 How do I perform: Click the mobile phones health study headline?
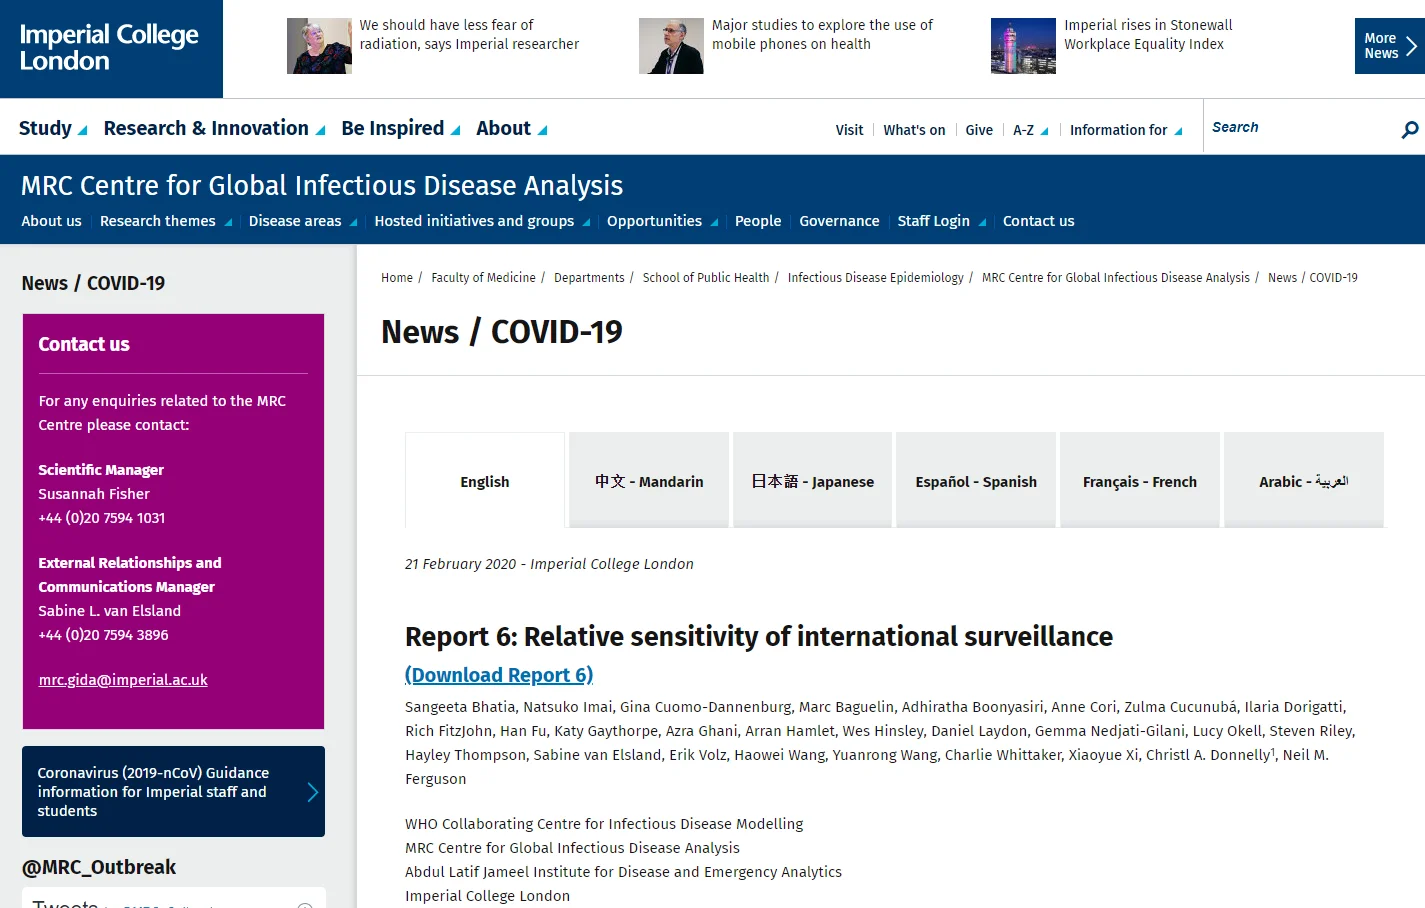[x=822, y=34]
